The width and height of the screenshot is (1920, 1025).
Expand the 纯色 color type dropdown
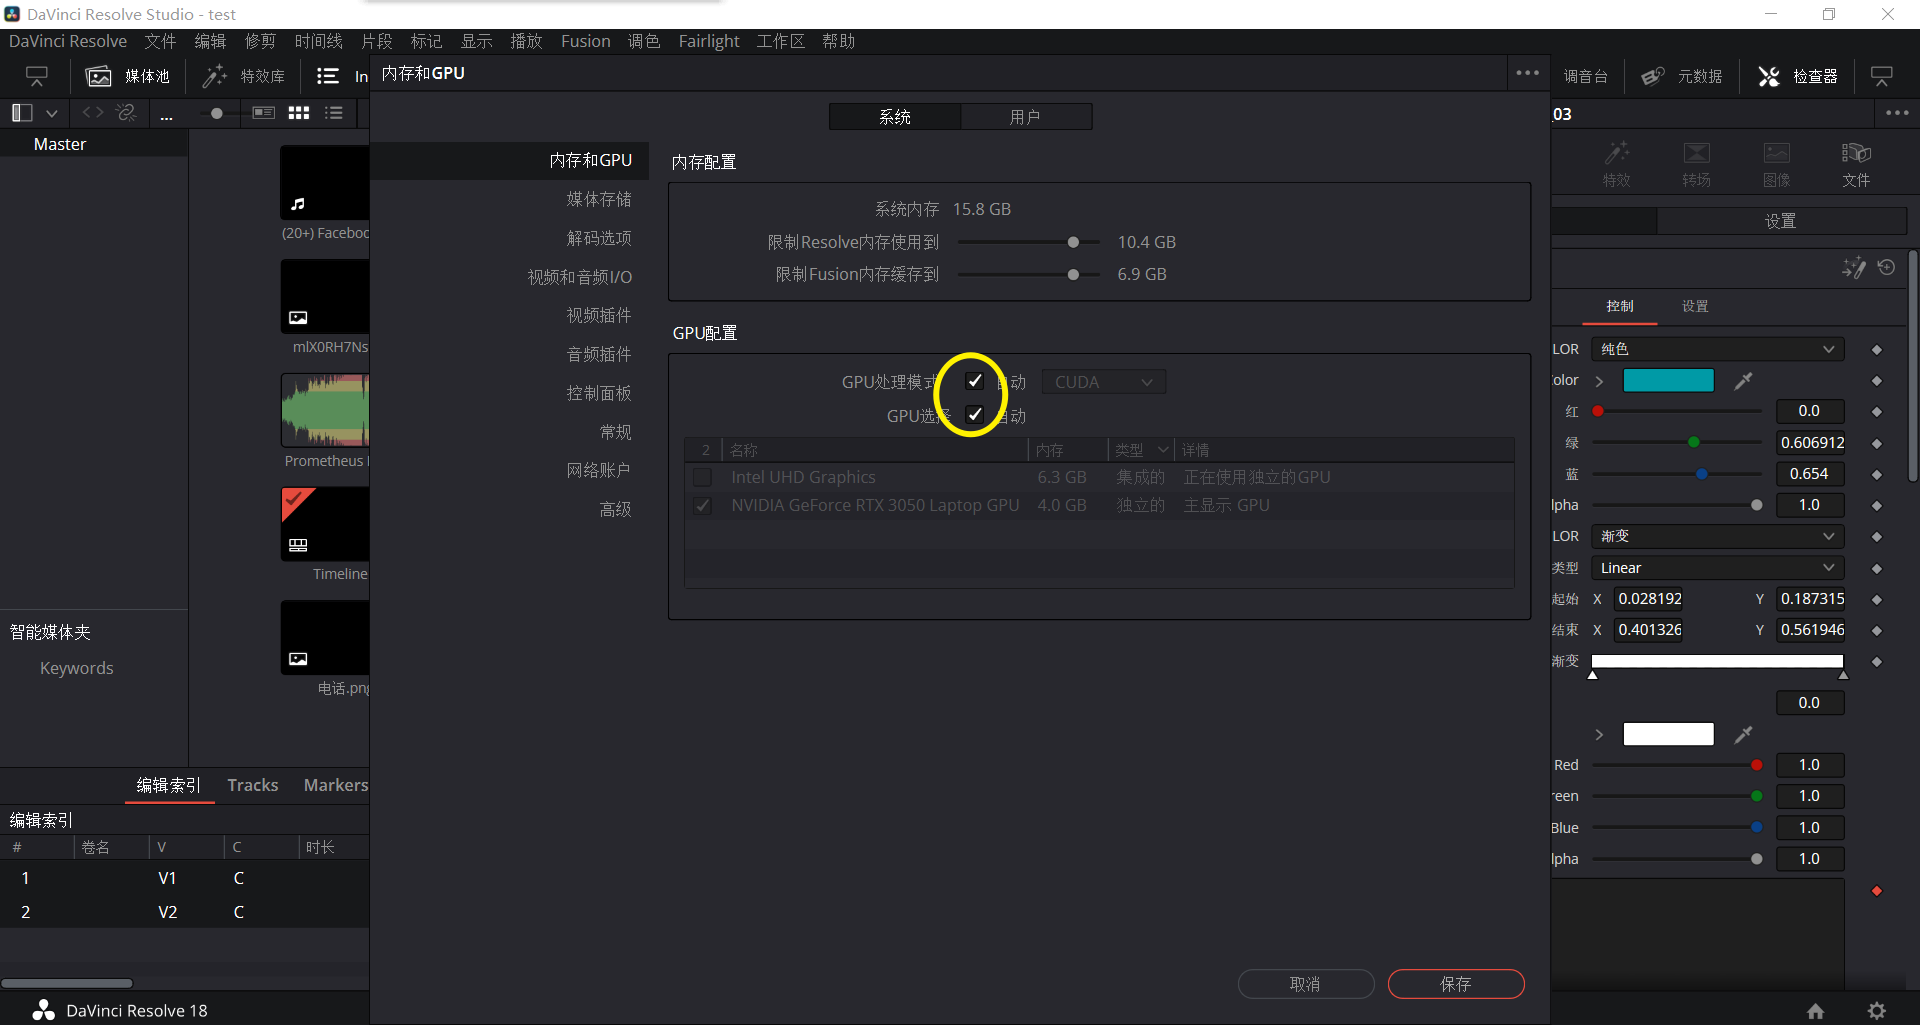1716,349
